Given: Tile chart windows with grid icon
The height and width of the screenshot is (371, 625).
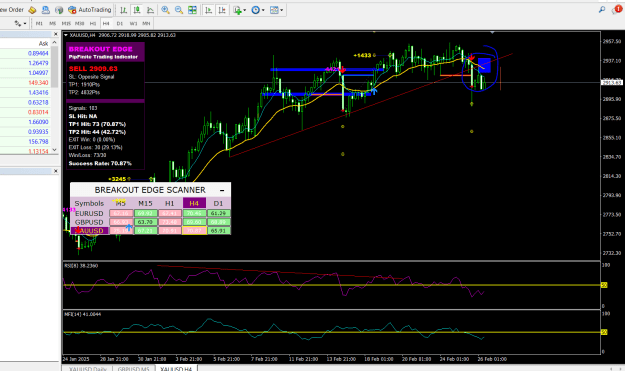Looking at the screenshot, I should (x=192, y=10).
